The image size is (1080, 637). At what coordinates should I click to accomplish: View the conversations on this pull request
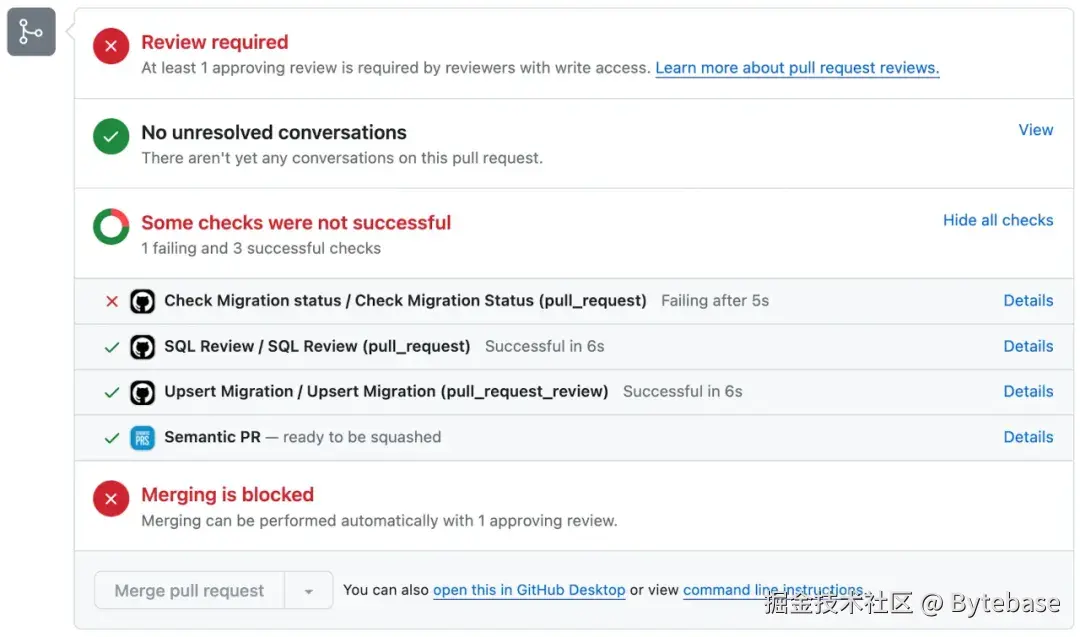click(1035, 130)
